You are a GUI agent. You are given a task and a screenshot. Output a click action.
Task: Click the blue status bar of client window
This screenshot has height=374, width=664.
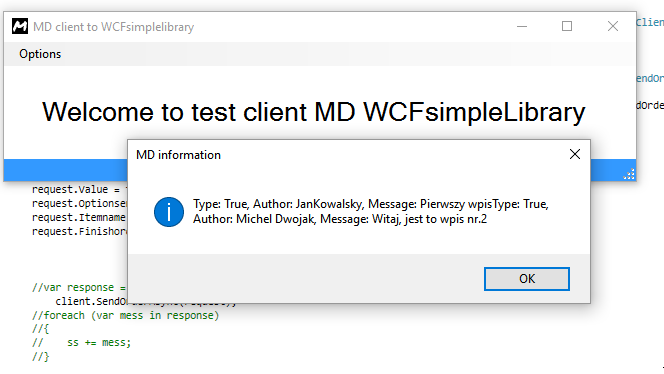pos(66,170)
